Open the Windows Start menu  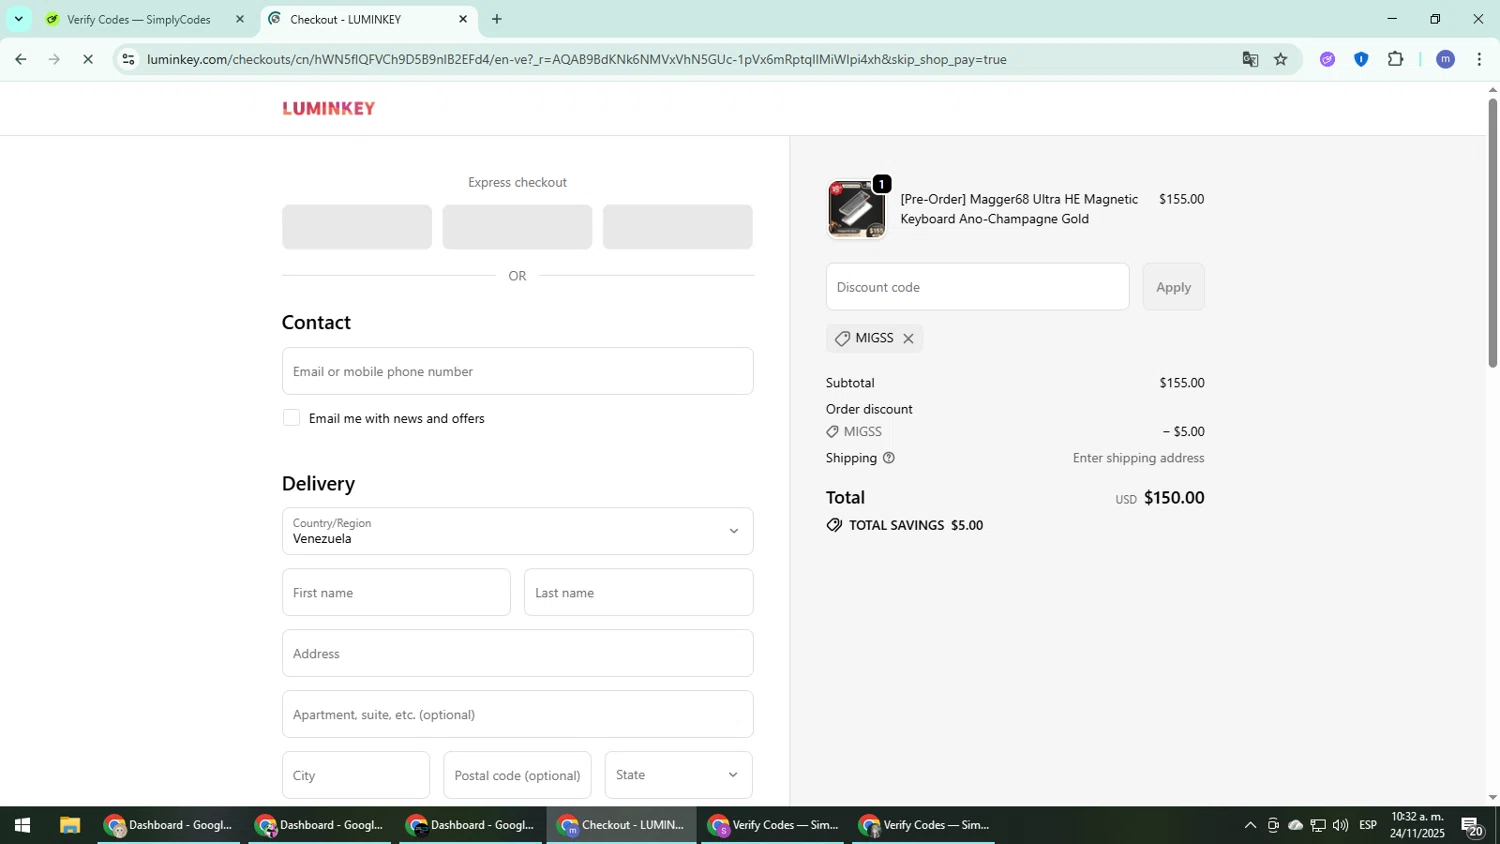pyautogui.click(x=22, y=826)
